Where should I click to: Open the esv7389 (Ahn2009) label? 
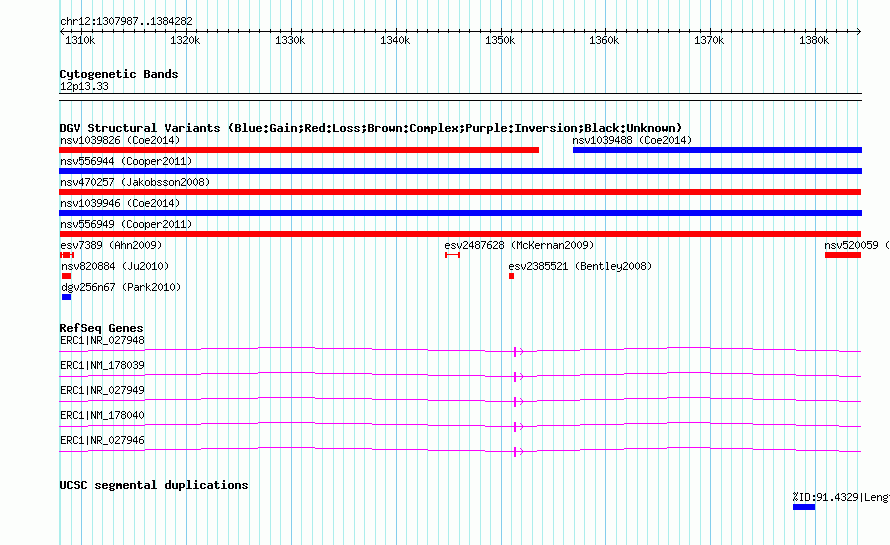[111, 245]
